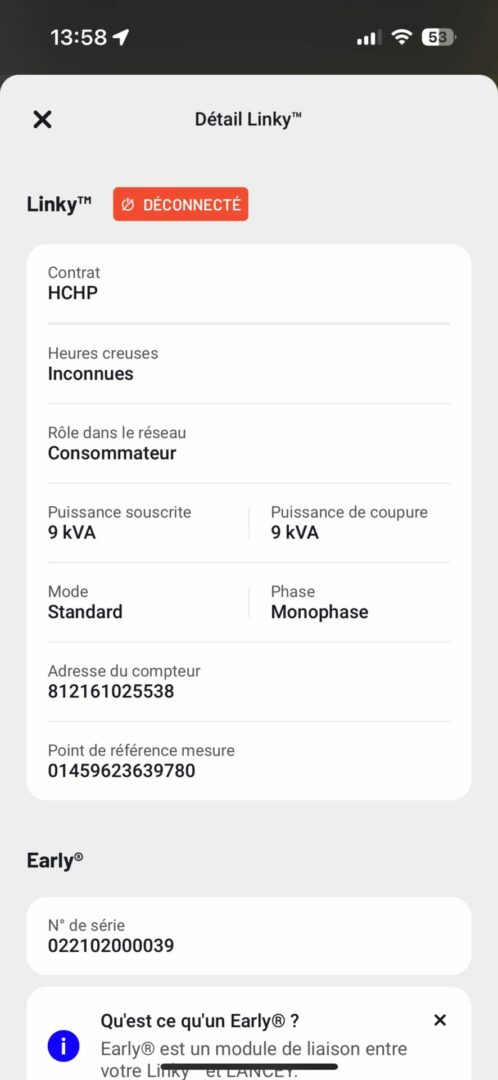Dismiss the Early info card
Screen dimensions: 498x1080
pos(440,1020)
